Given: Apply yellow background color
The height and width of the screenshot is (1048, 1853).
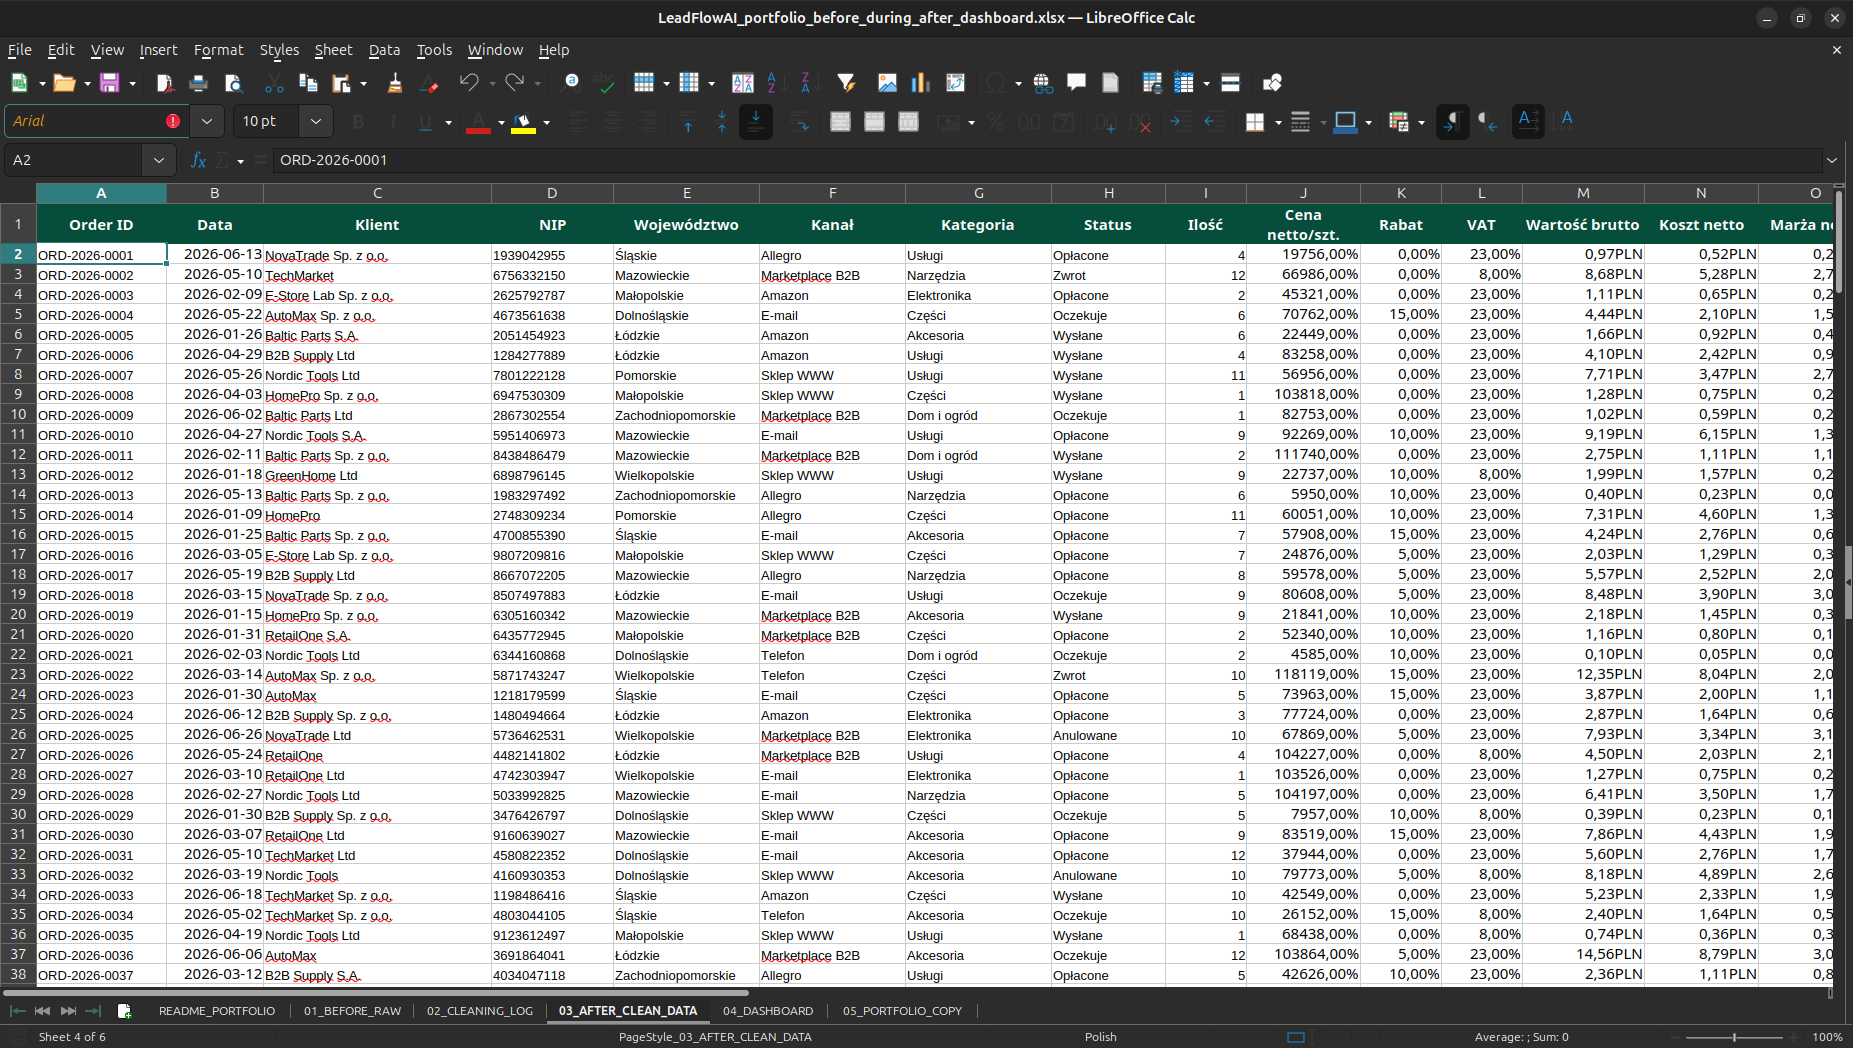Looking at the screenshot, I should 523,122.
